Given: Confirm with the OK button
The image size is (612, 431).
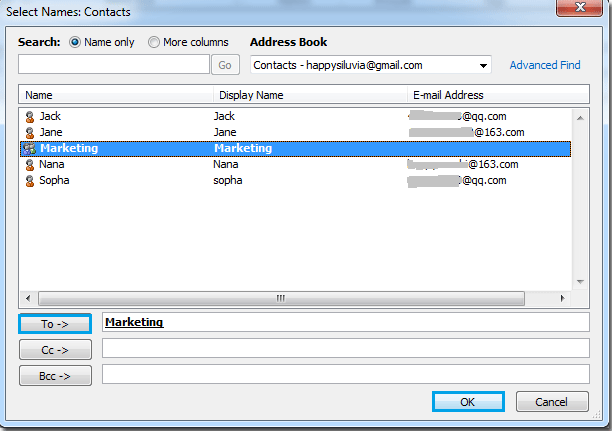Looking at the screenshot, I should click(468, 402).
